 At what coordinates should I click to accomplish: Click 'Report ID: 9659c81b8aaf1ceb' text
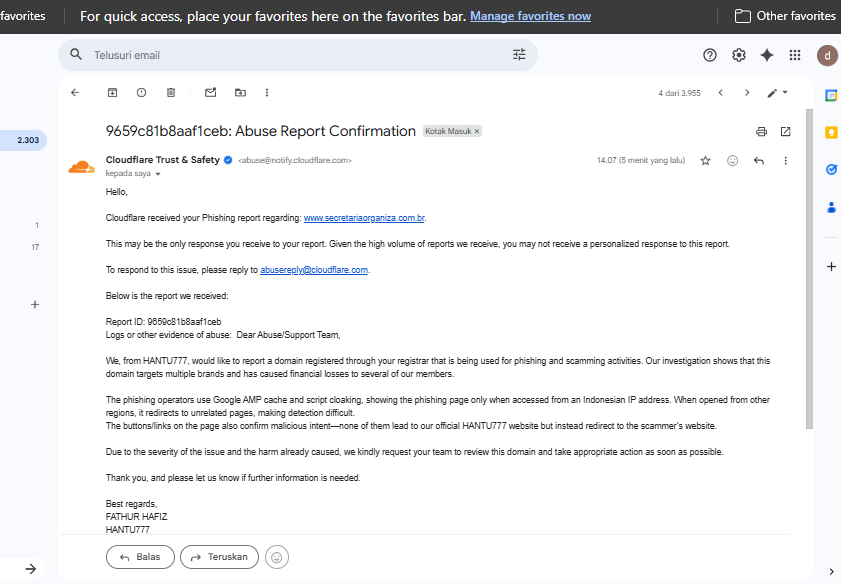[164, 322]
